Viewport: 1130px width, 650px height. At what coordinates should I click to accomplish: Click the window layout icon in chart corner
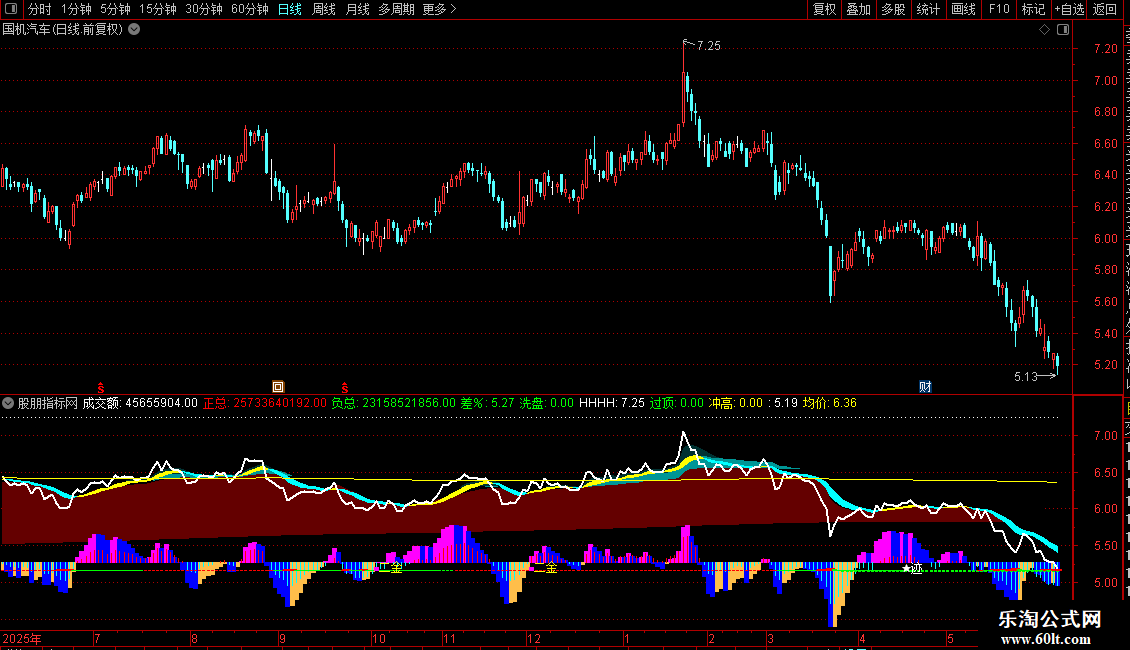(x=1063, y=30)
